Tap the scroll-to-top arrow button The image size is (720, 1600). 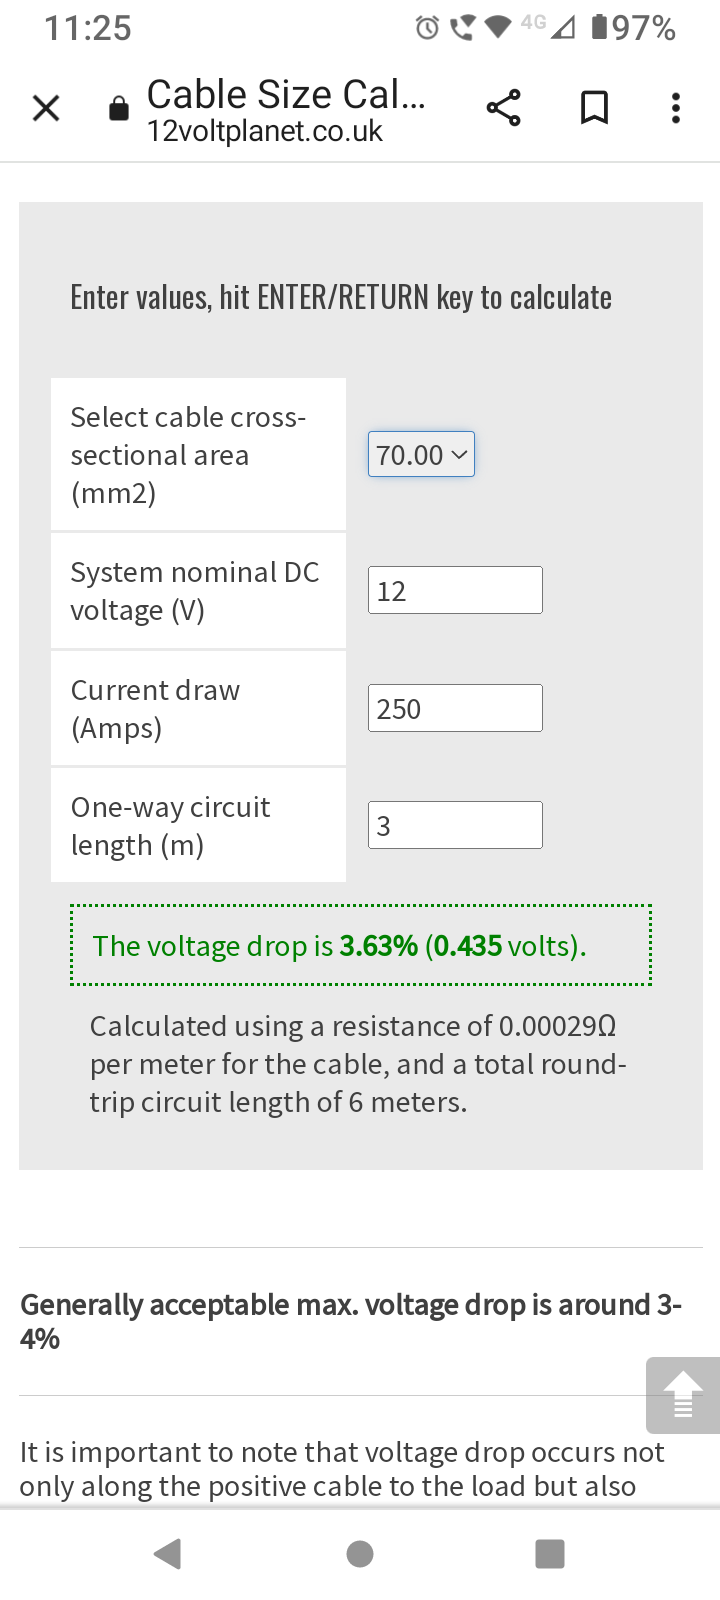click(683, 1395)
